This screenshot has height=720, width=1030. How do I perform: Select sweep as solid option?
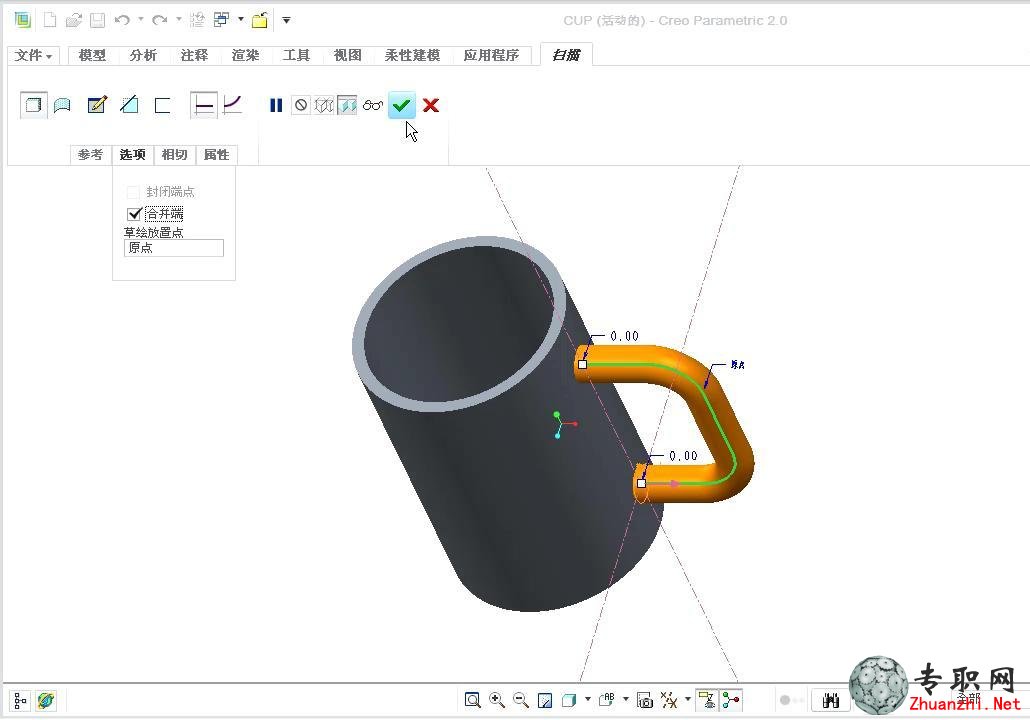tap(34, 105)
